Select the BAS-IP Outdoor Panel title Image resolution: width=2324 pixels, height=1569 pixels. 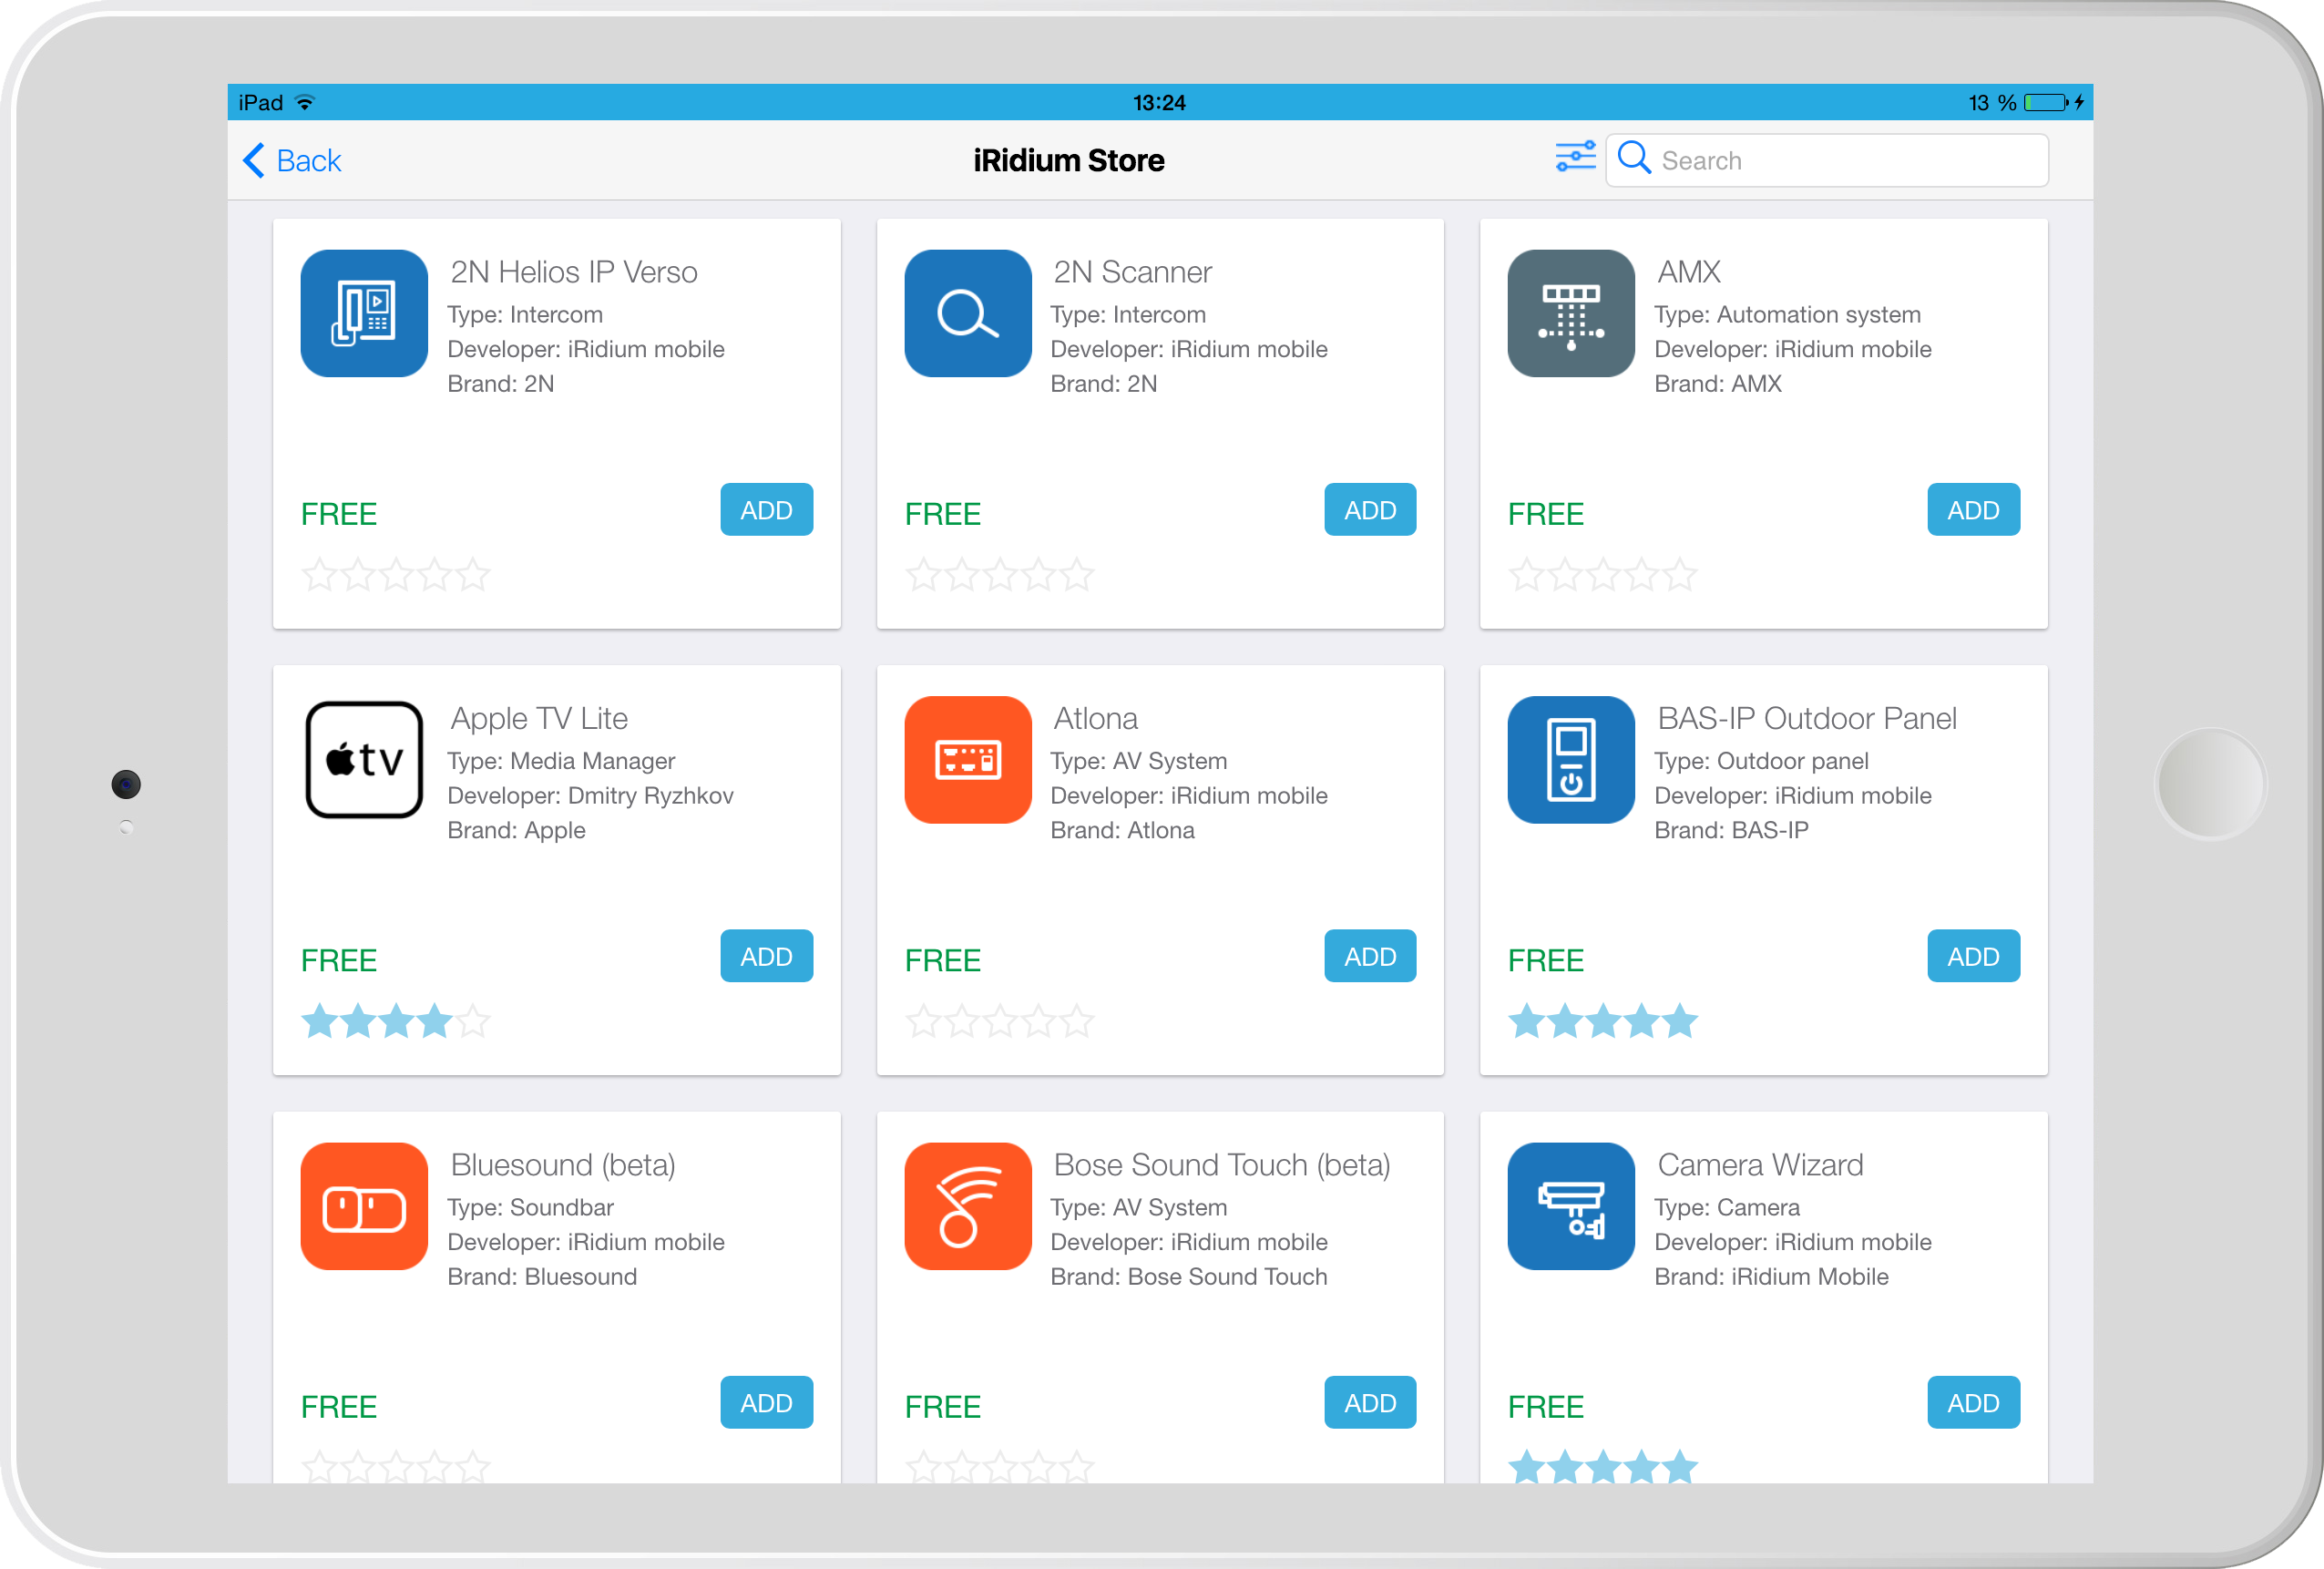(x=1807, y=718)
